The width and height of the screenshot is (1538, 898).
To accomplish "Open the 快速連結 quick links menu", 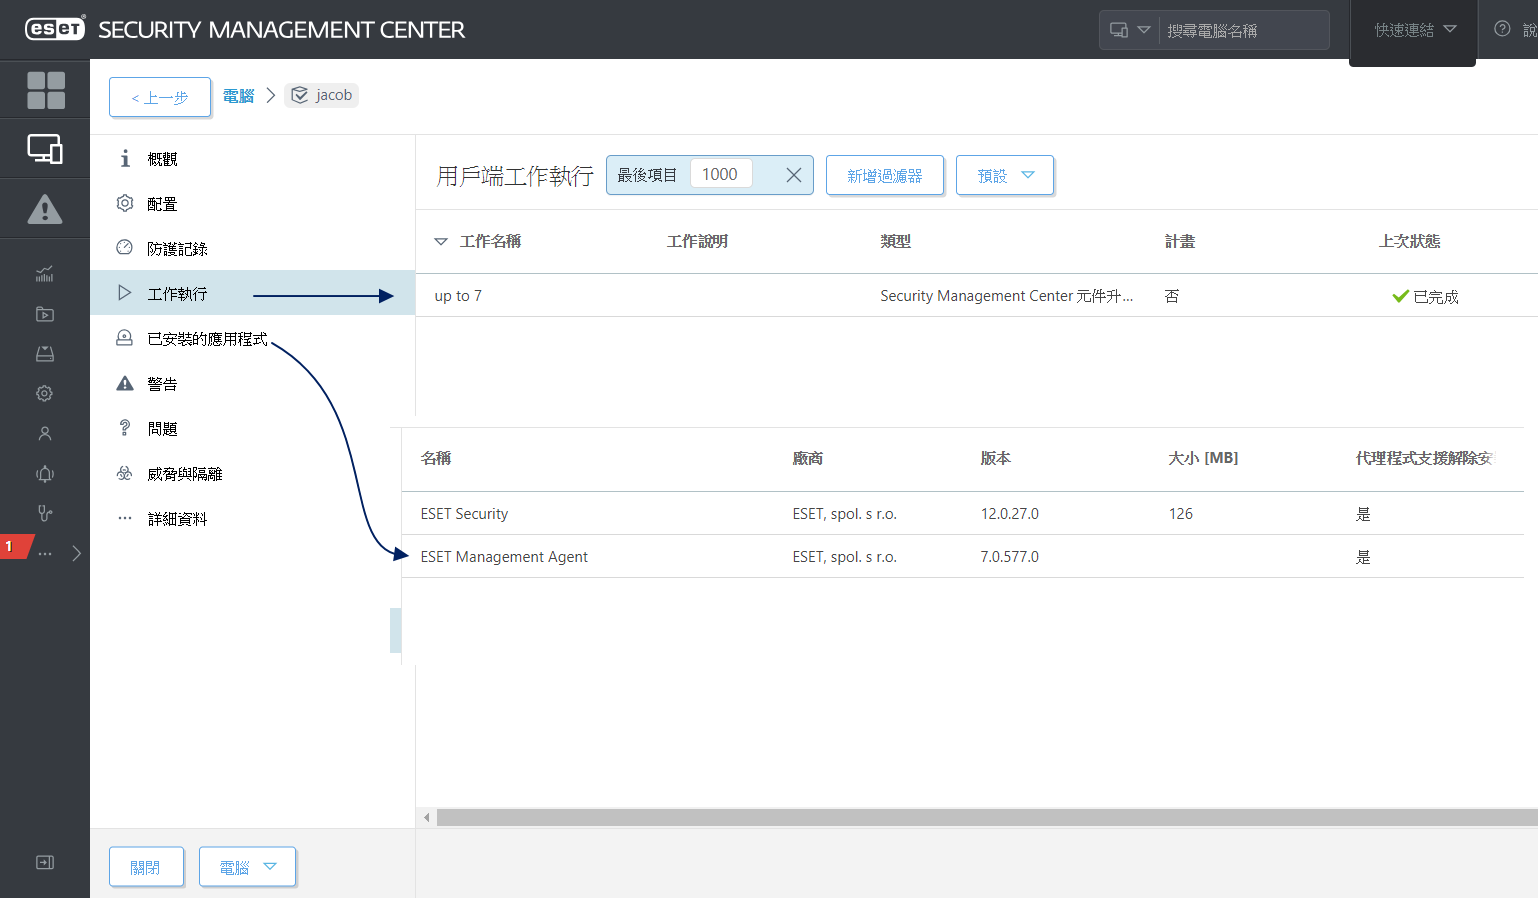I will point(1413,30).
